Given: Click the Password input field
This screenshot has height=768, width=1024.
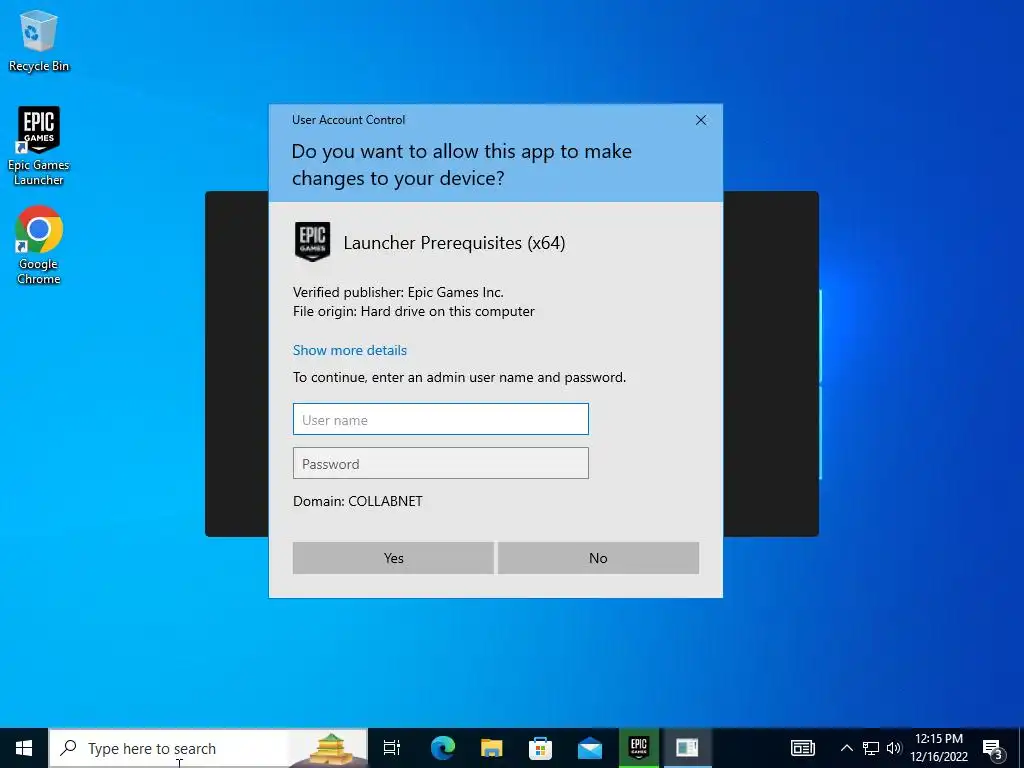Looking at the screenshot, I should pos(441,463).
